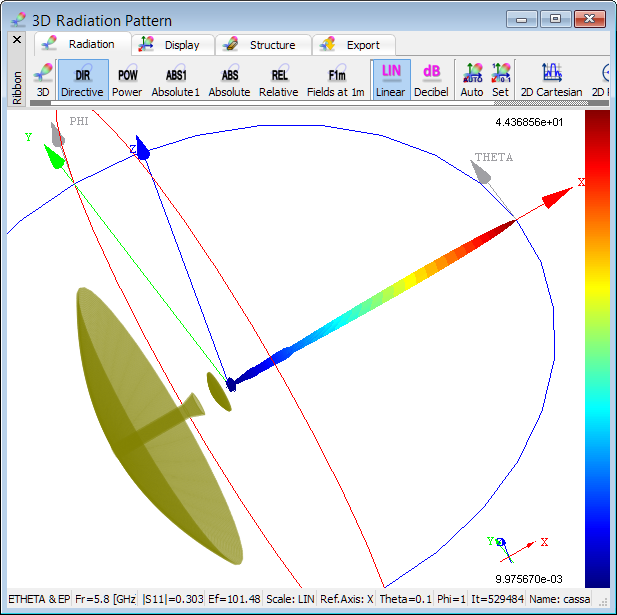Screen dimensions: 617x615
Task: Close the ribbon with the X button
Action: [x=17, y=40]
